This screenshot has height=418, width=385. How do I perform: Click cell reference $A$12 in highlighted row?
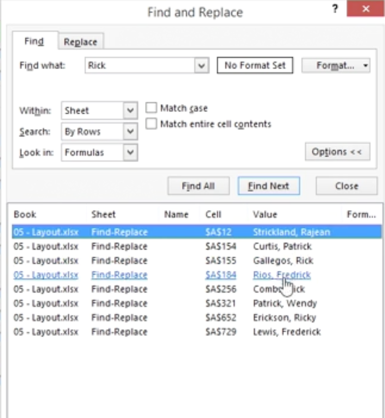tap(218, 232)
